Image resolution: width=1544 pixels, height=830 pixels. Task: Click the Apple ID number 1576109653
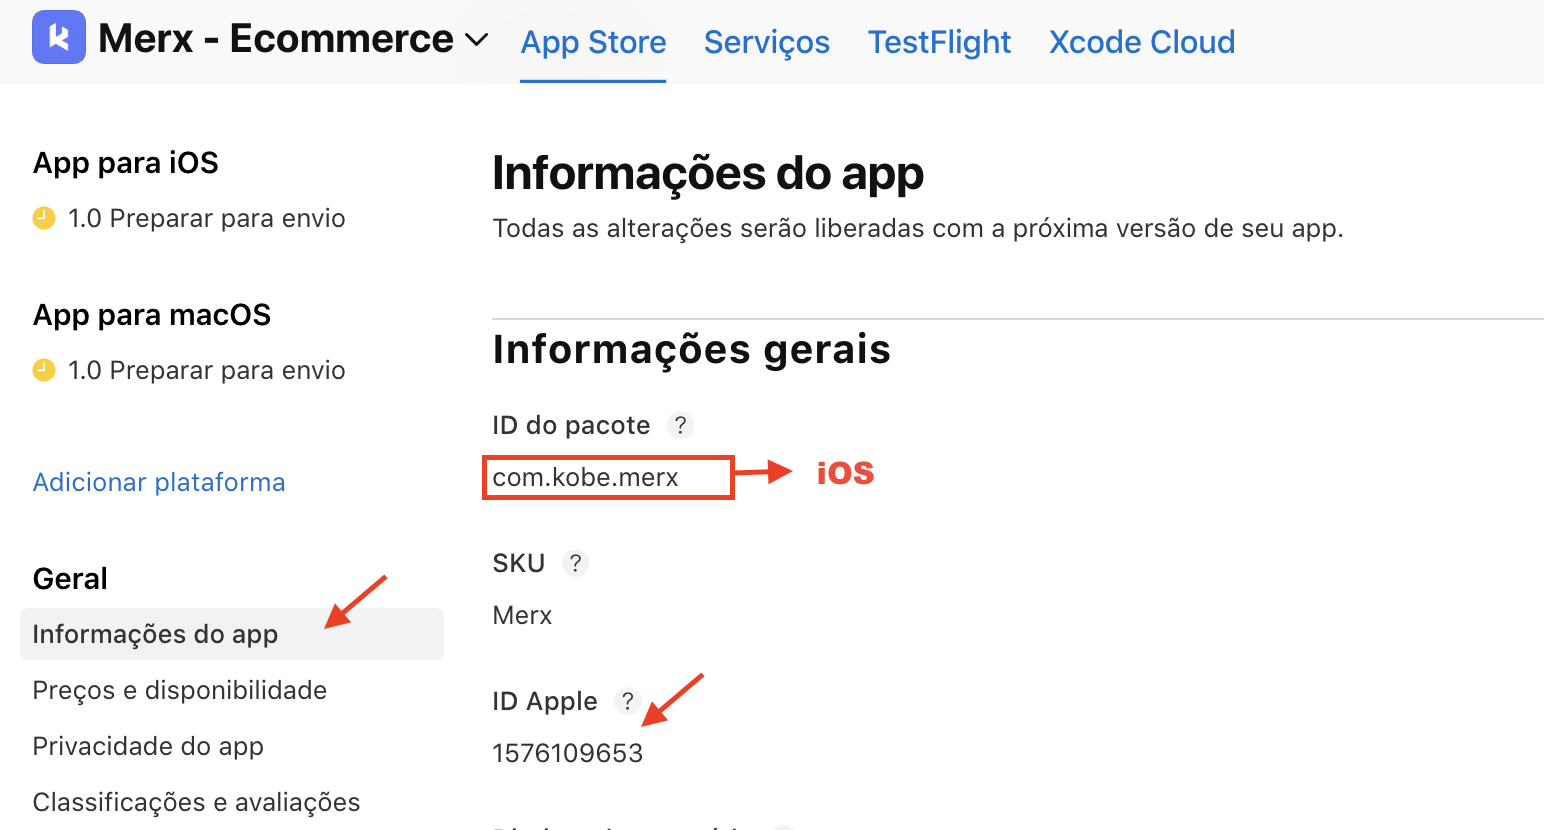pos(567,753)
